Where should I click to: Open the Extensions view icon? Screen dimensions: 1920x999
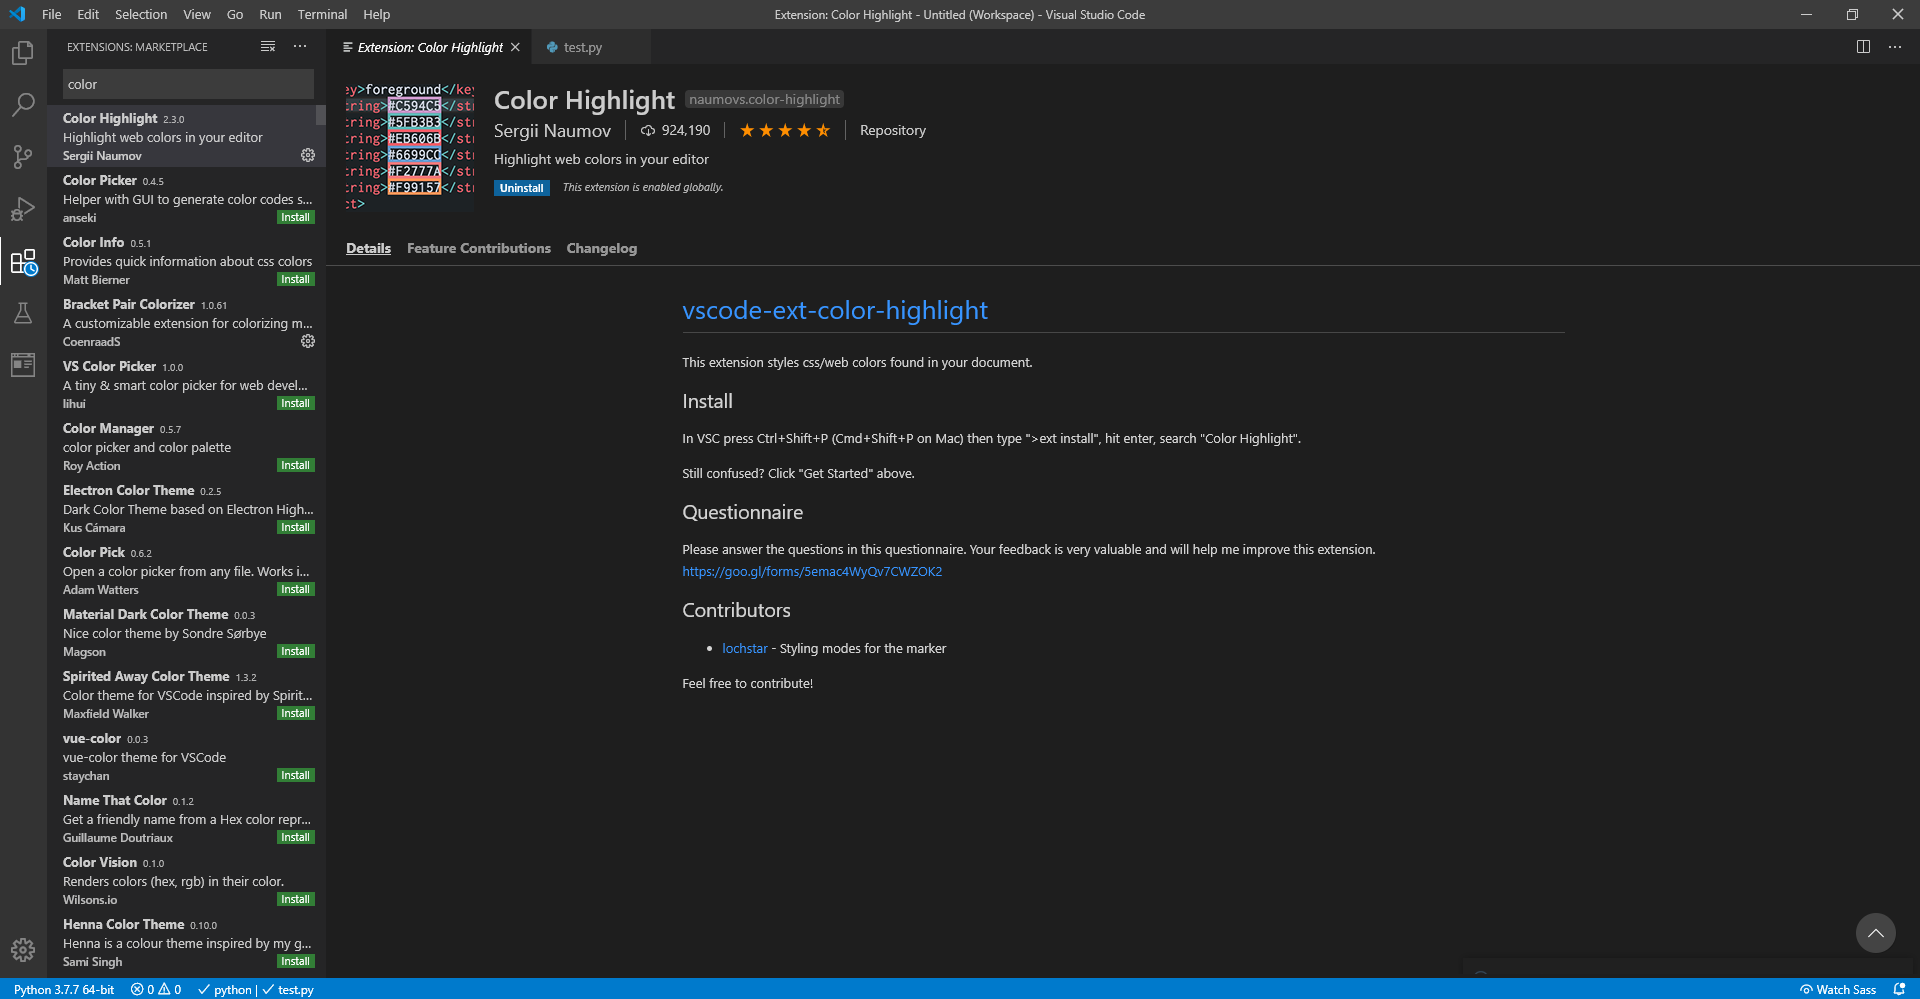pyautogui.click(x=23, y=262)
